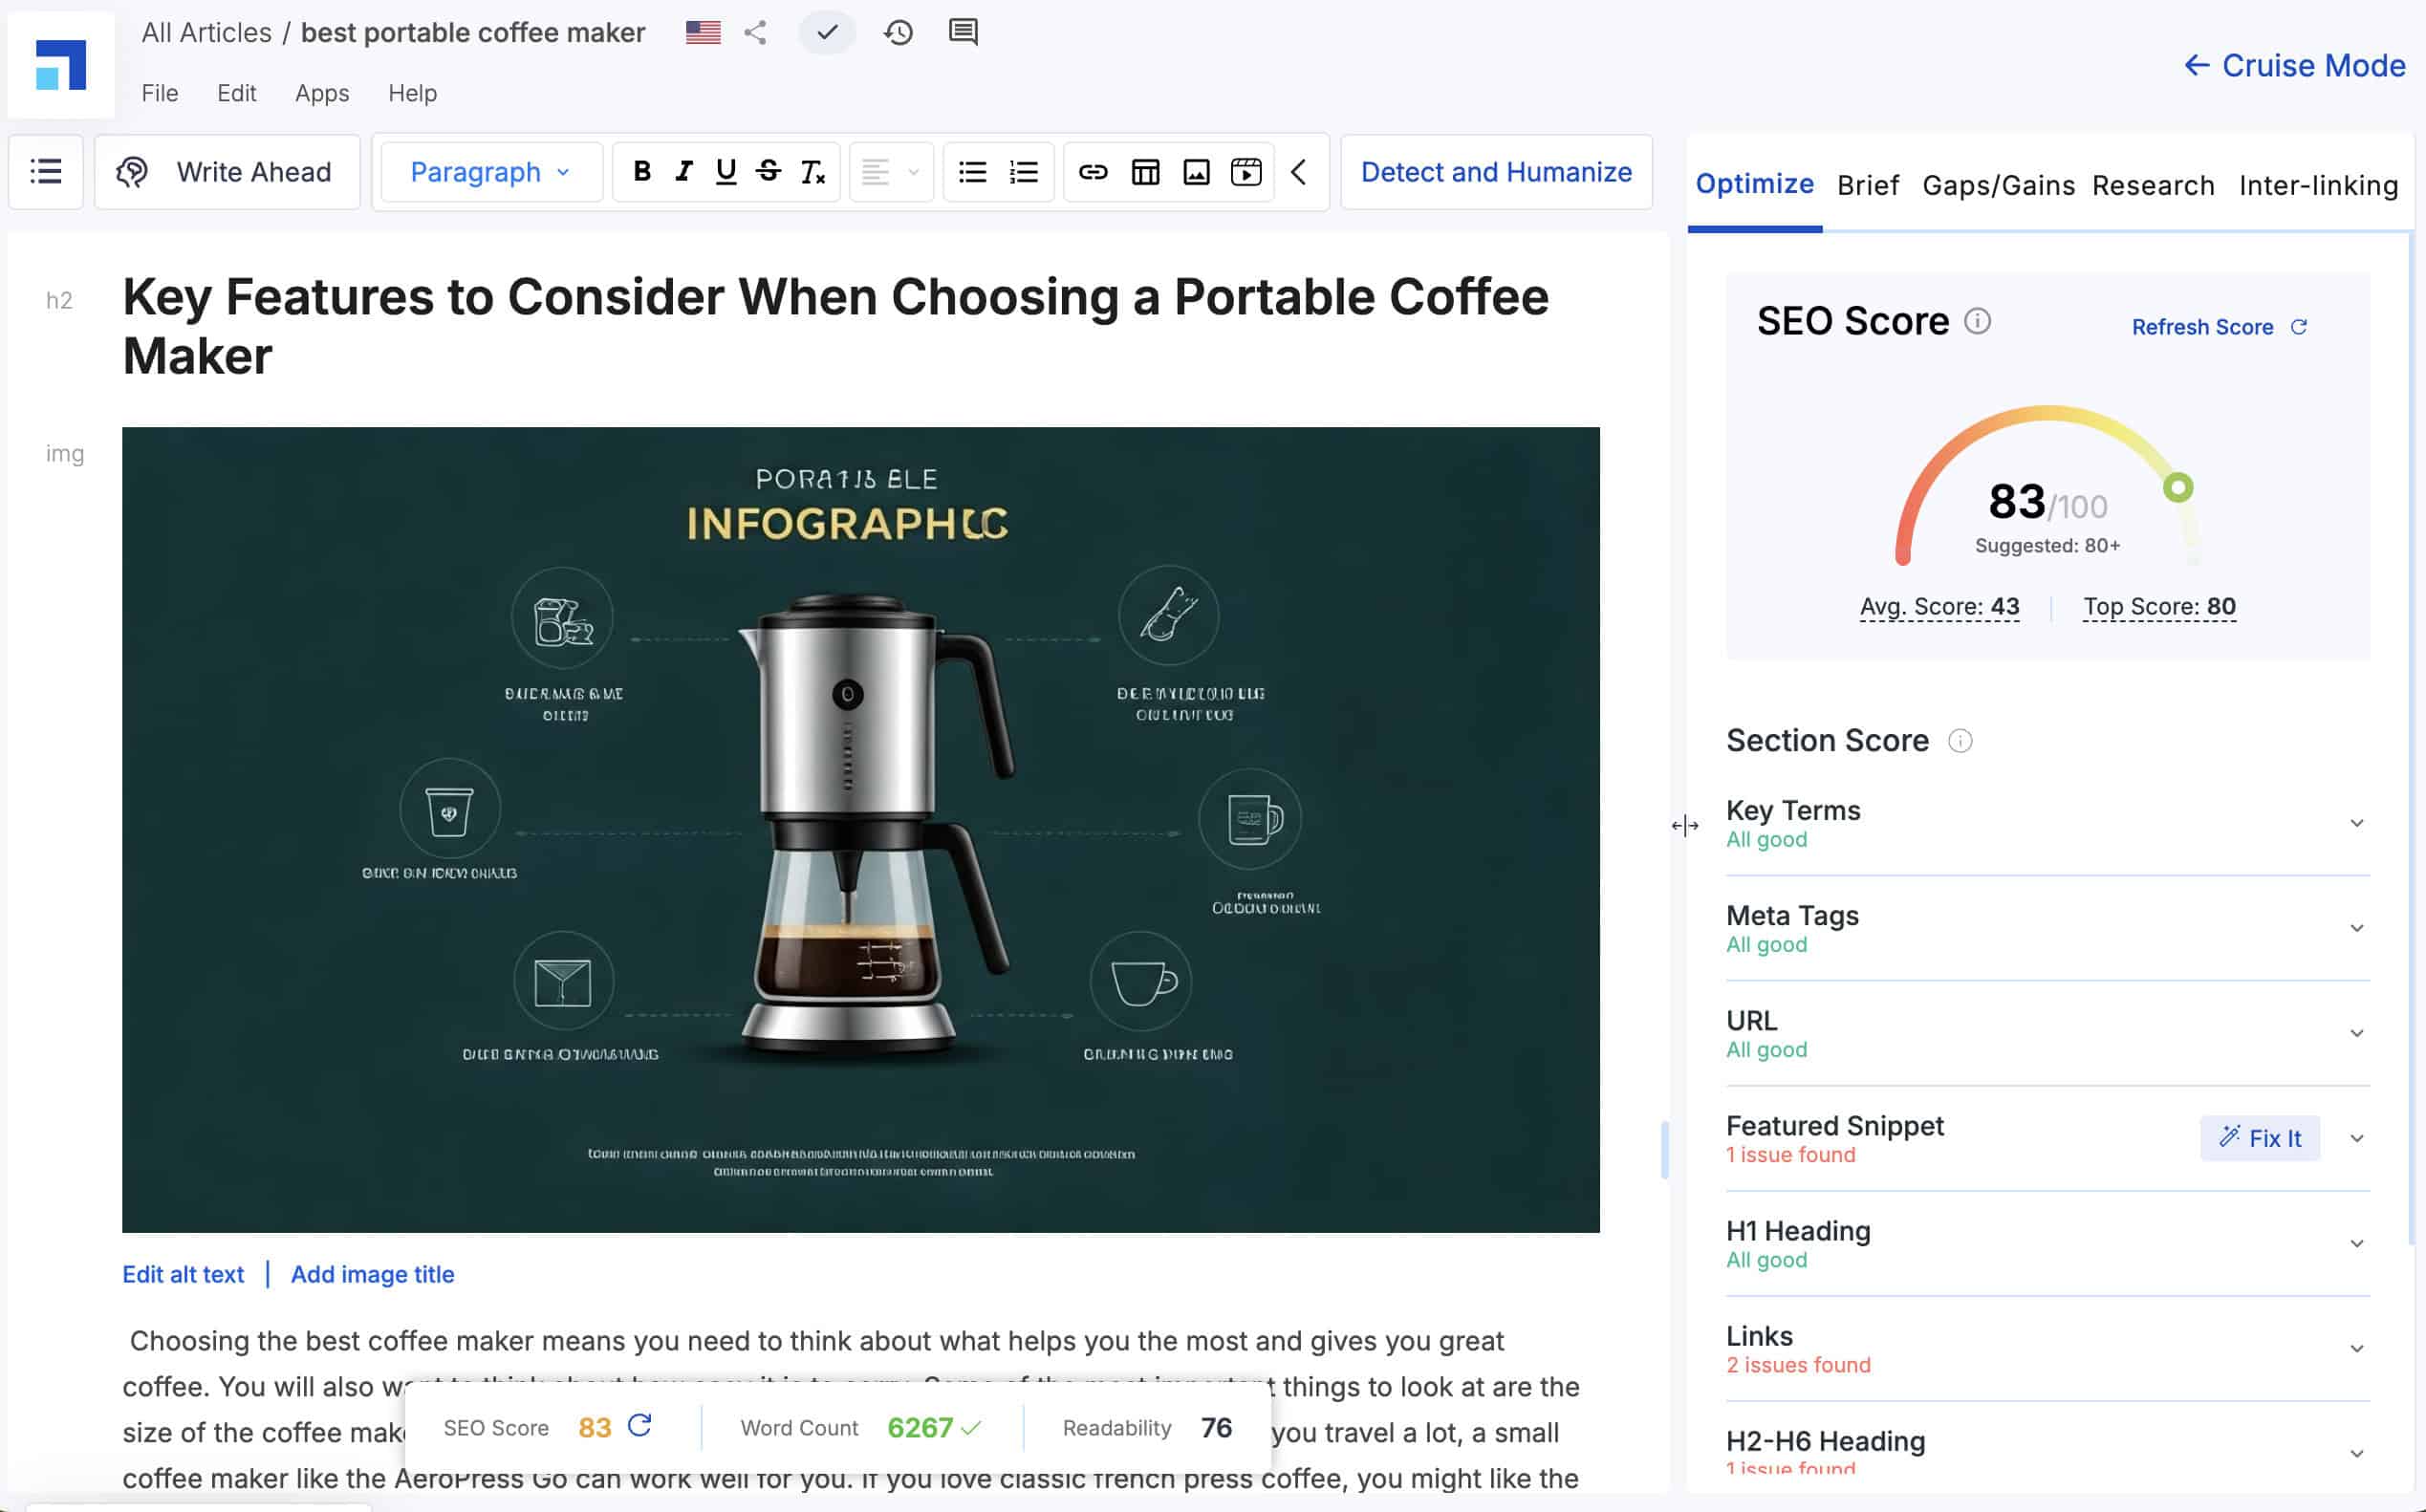Toggle italic formatting

point(684,172)
